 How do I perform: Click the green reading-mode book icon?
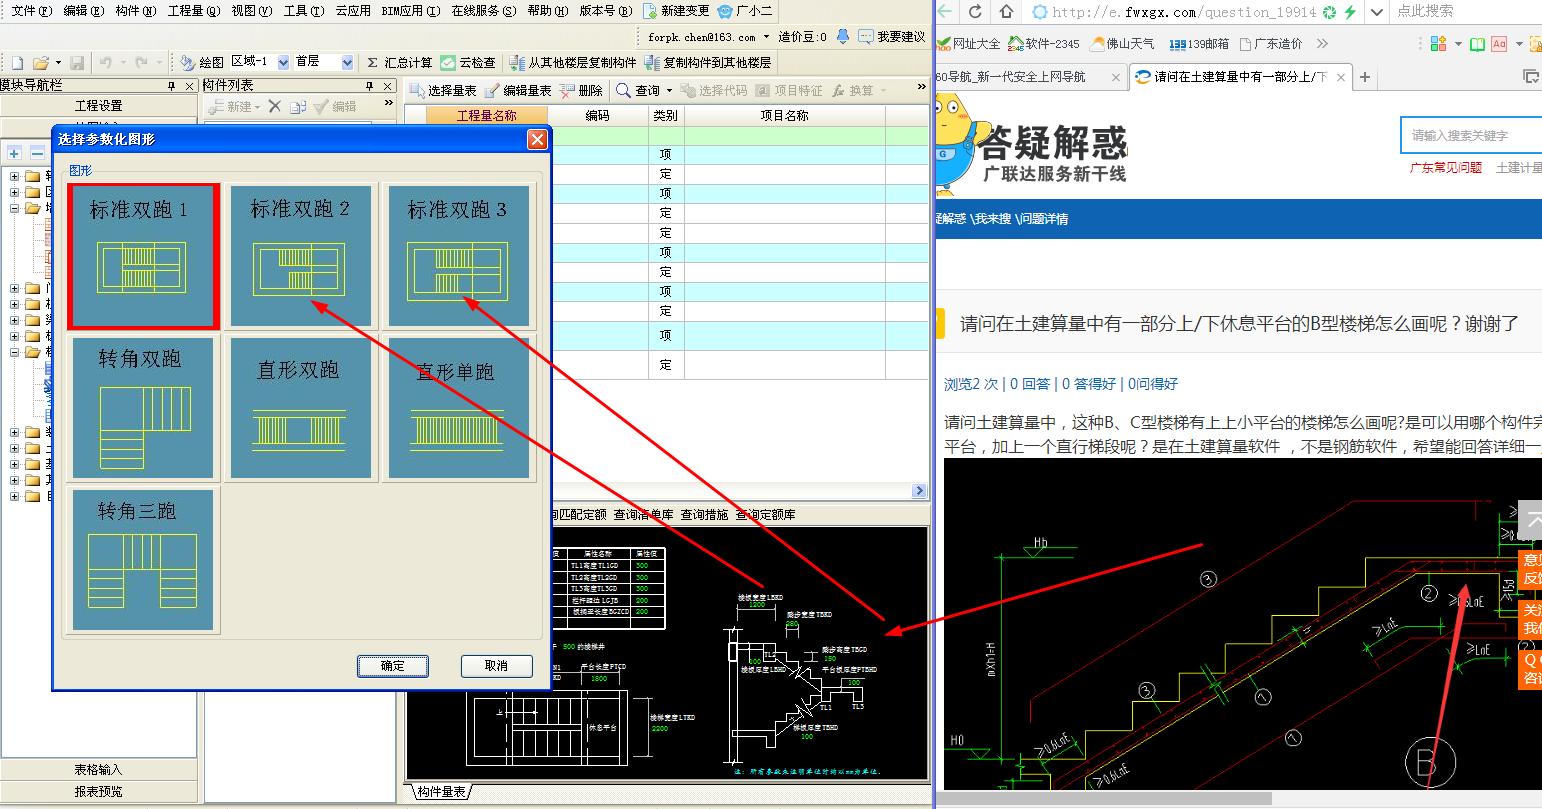pyautogui.click(x=1478, y=43)
